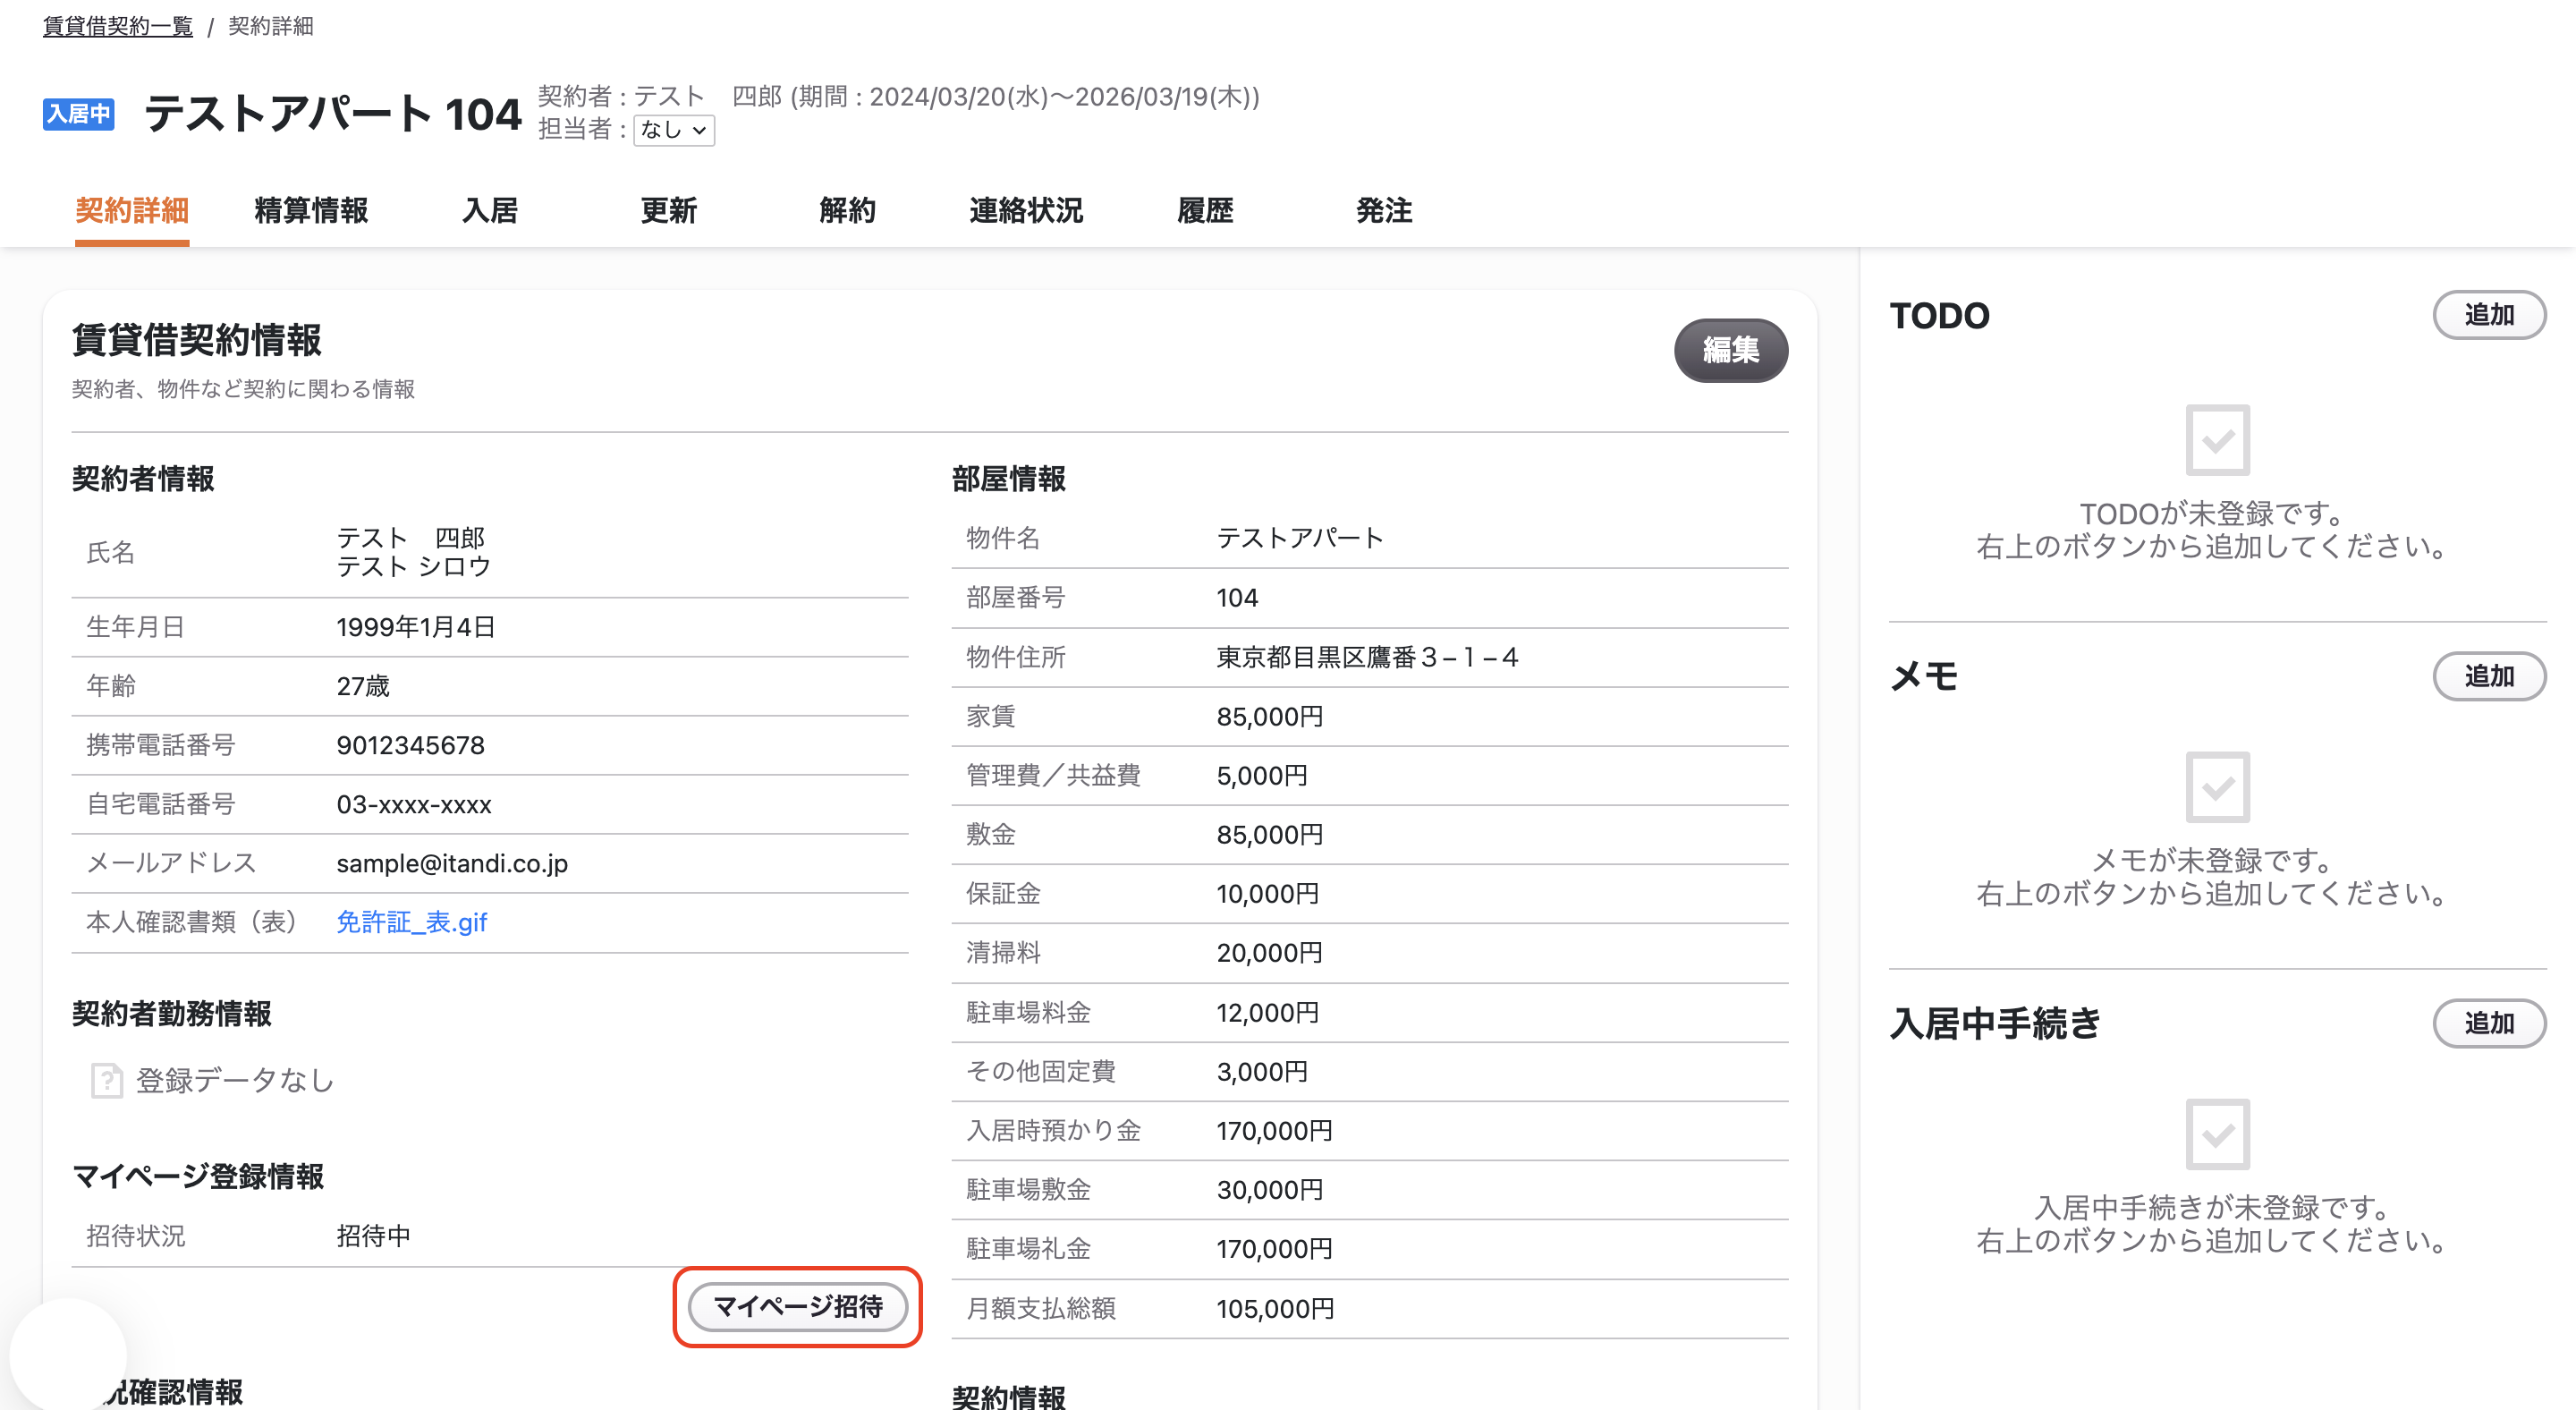Click the home phone value 03-xxxx-xxxx
2576x1410 pixels.
click(414, 804)
